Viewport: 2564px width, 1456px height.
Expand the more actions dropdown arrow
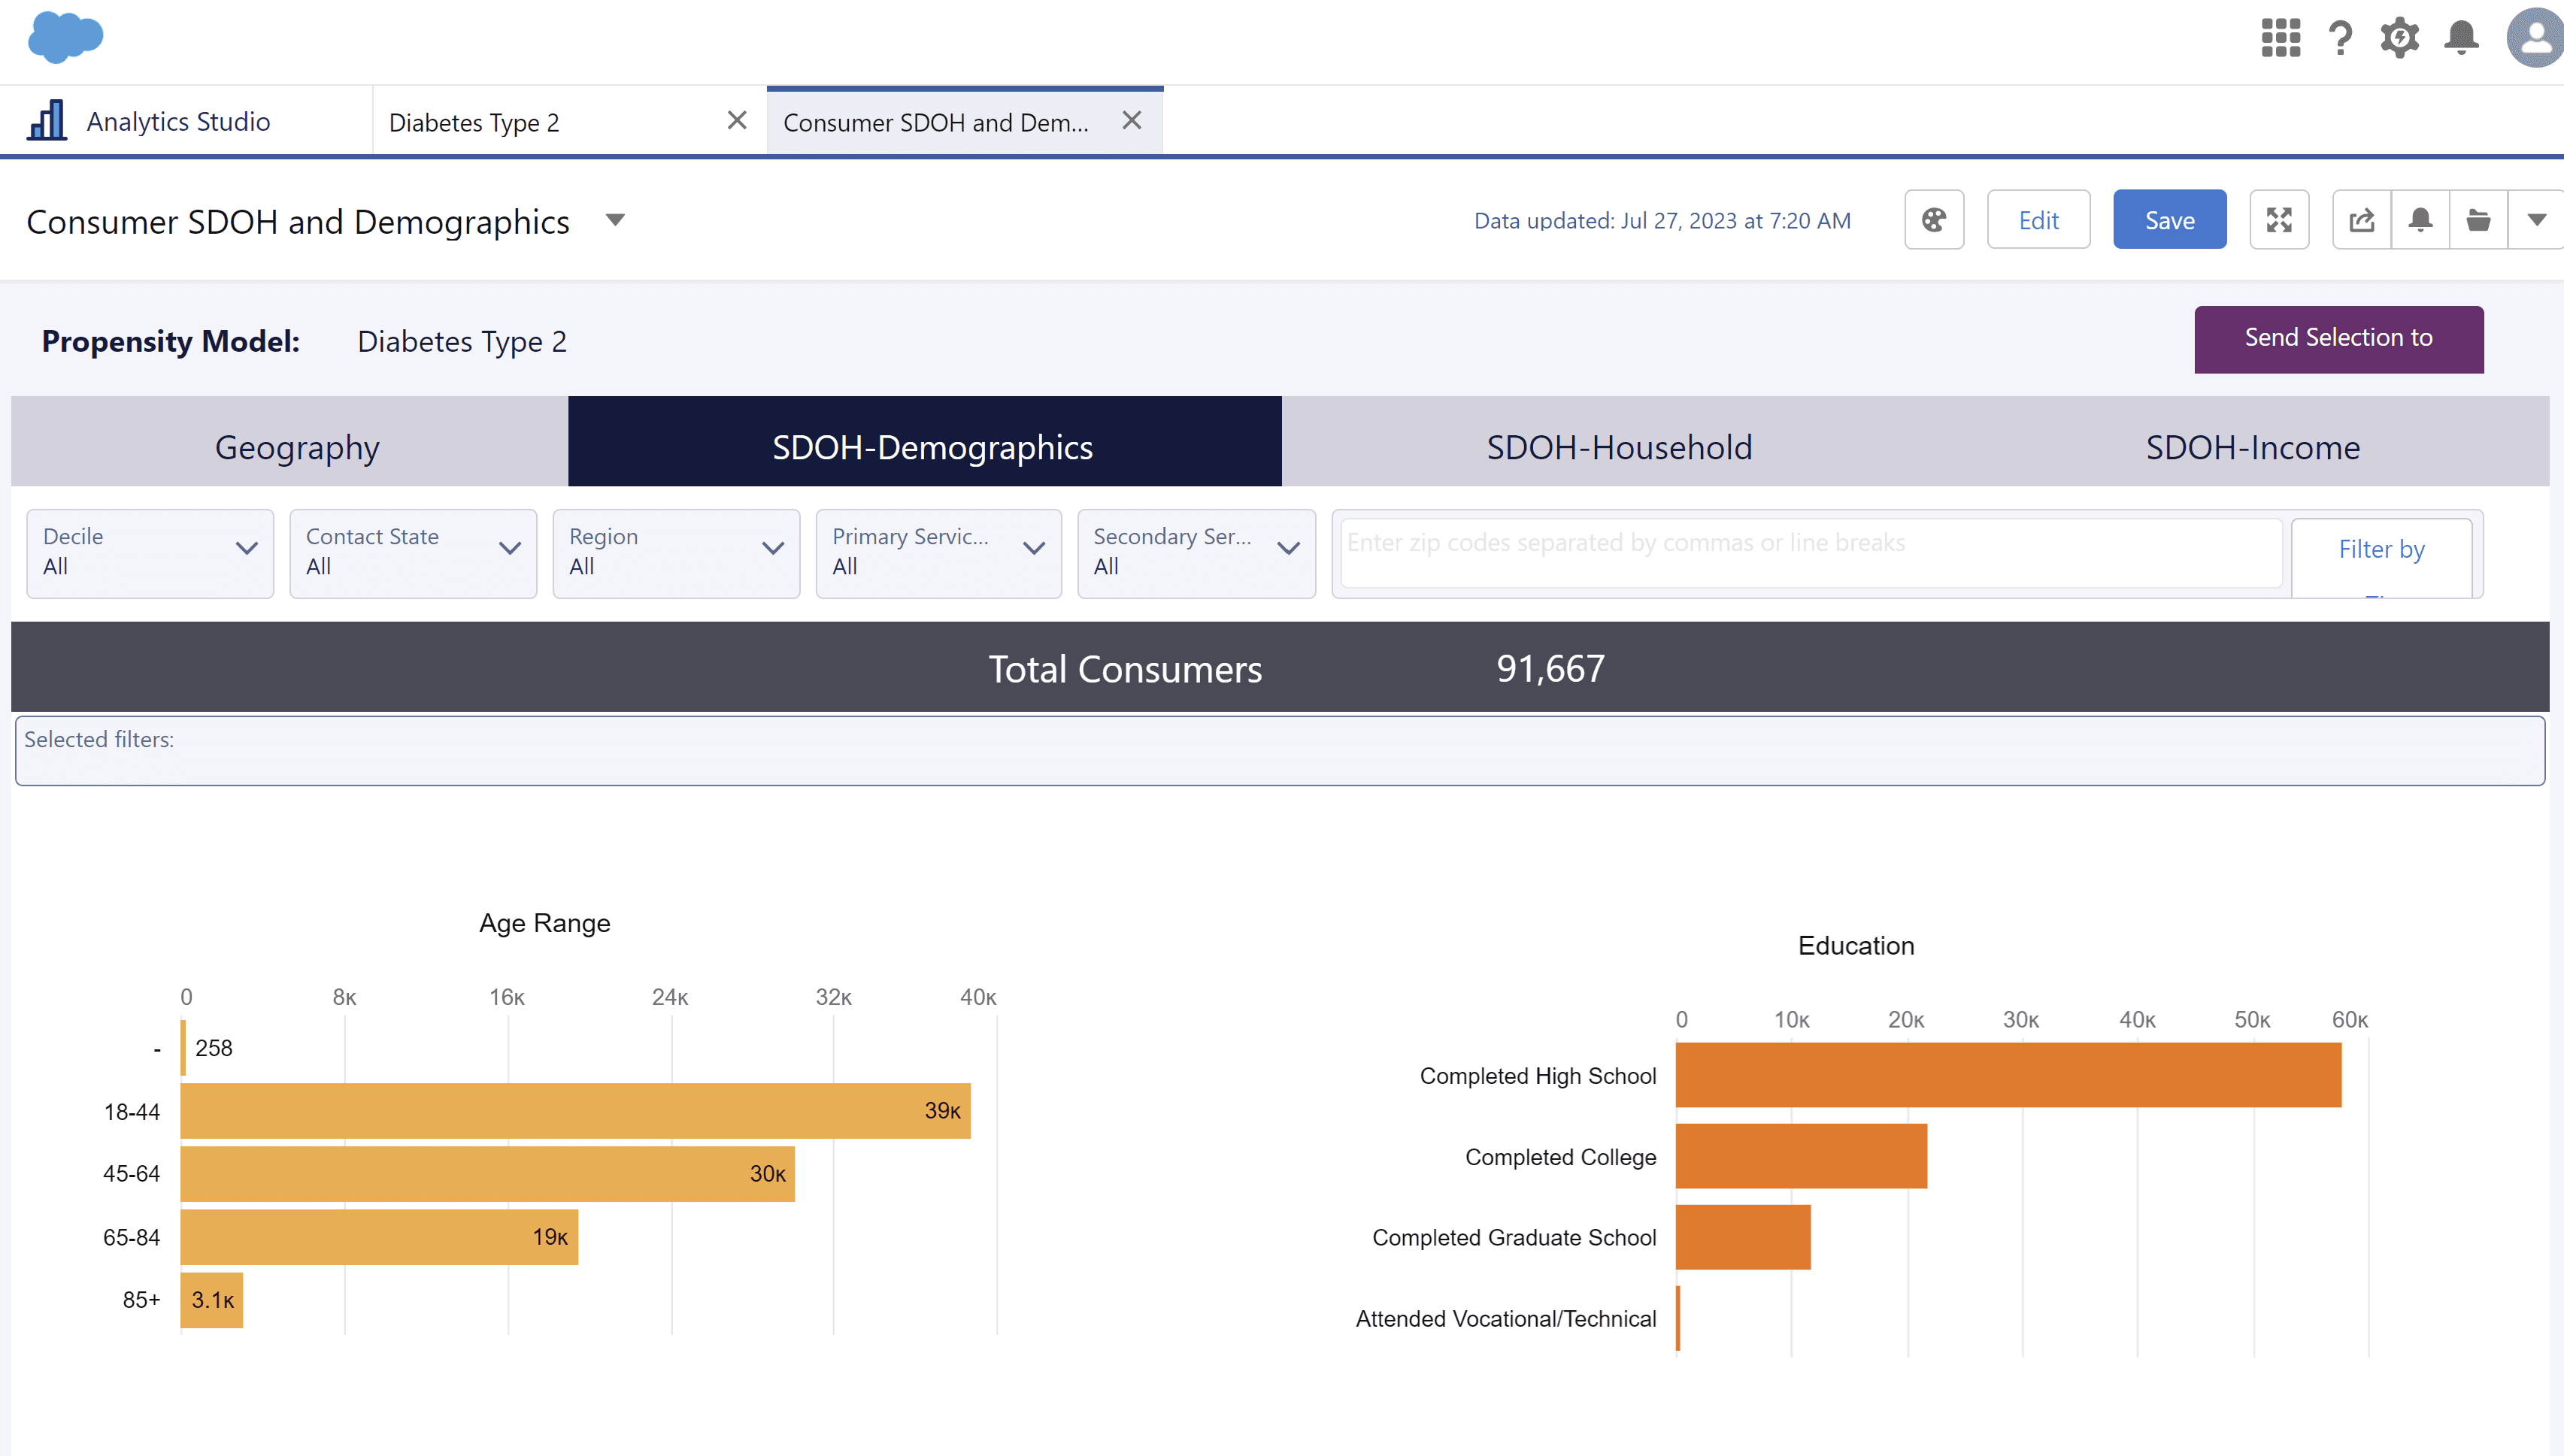2536,220
